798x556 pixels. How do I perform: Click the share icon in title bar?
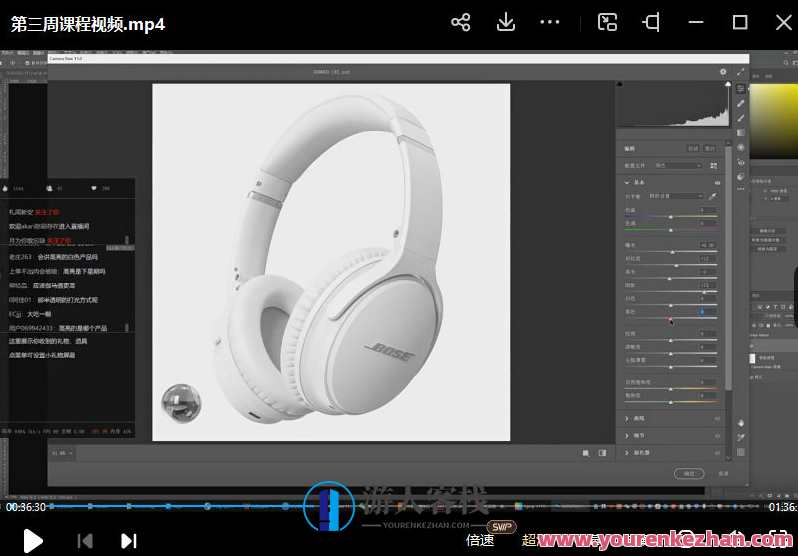click(x=460, y=22)
